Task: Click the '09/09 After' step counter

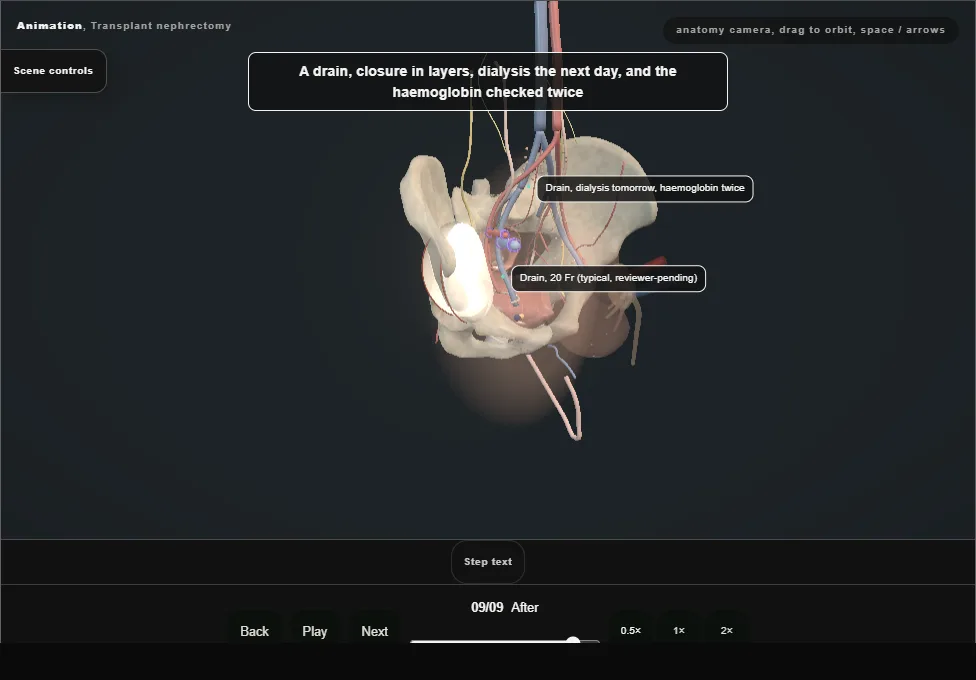Action: coord(505,607)
